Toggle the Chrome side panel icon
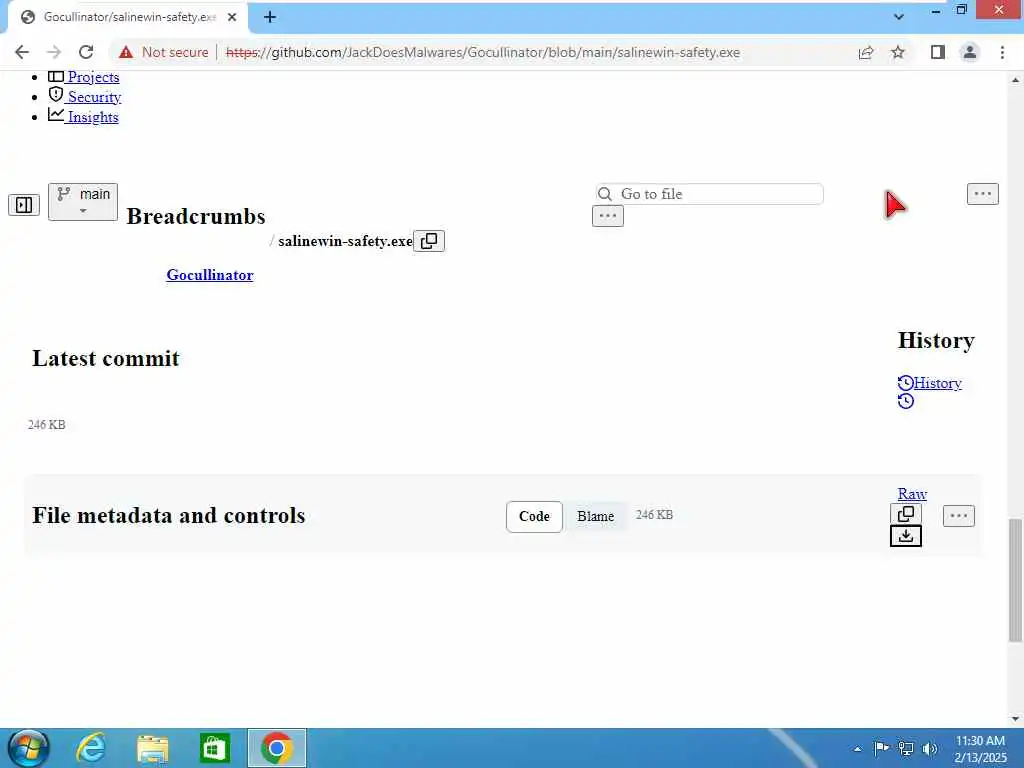 pos(938,52)
